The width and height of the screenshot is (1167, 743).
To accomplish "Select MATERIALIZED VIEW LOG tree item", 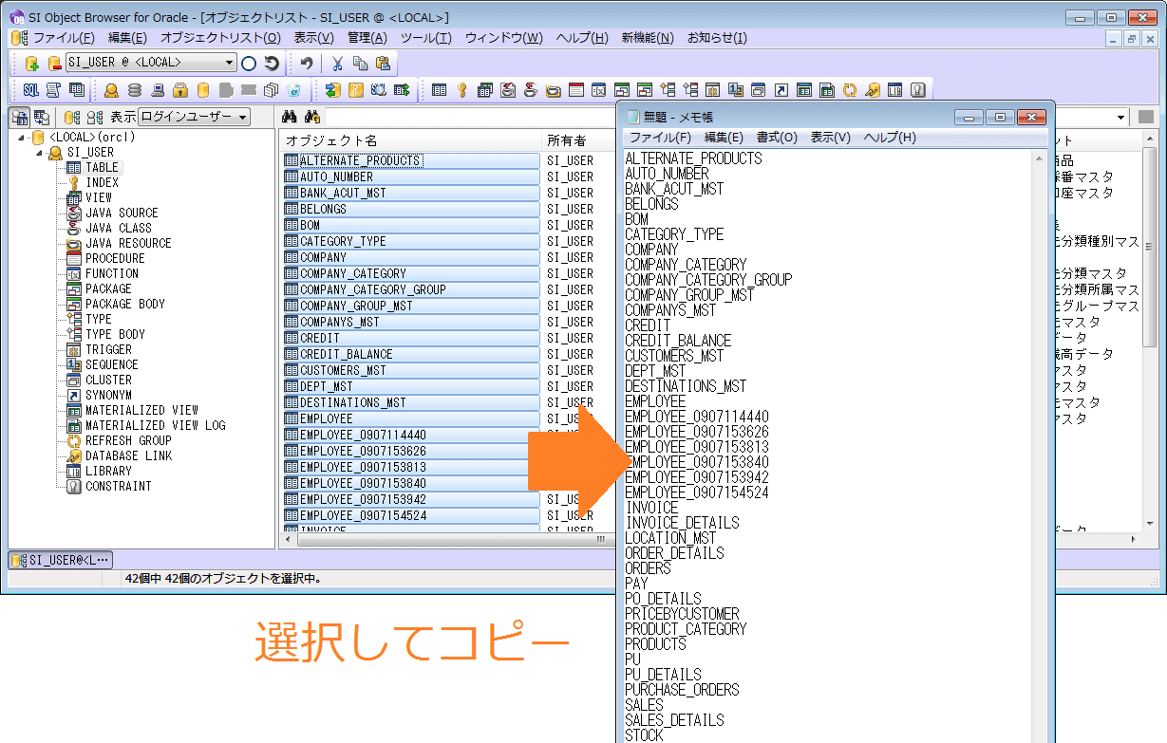I will [x=155, y=425].
